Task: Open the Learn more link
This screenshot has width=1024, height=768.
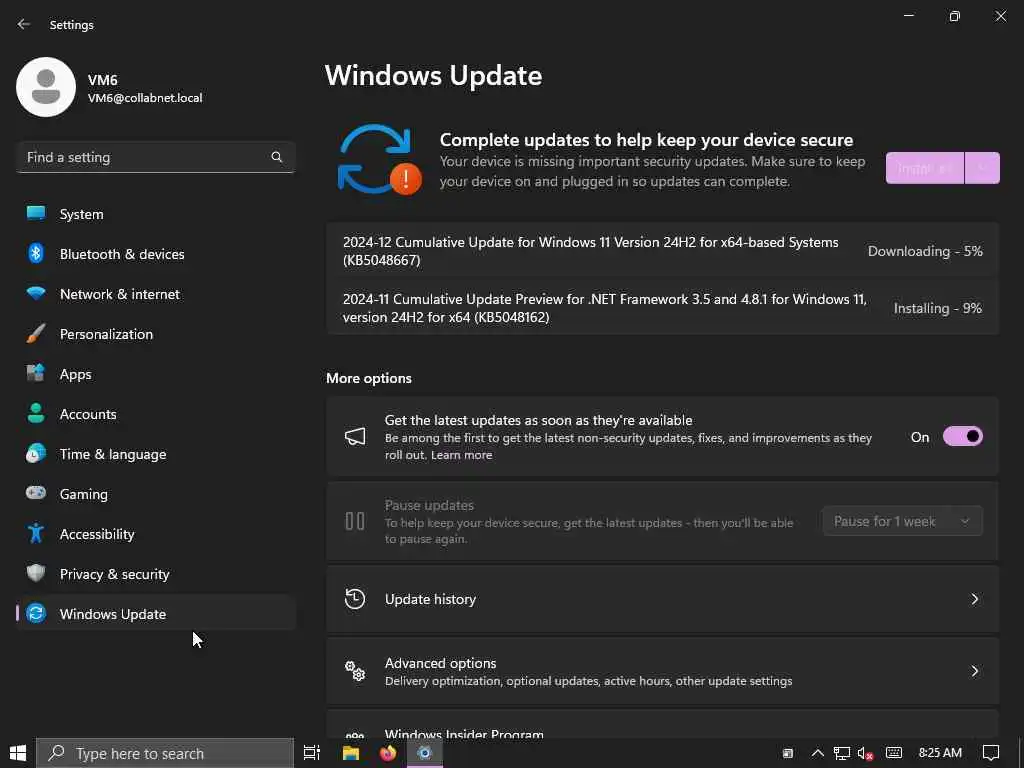Action: pyautogui.click(x=461, y=455)
